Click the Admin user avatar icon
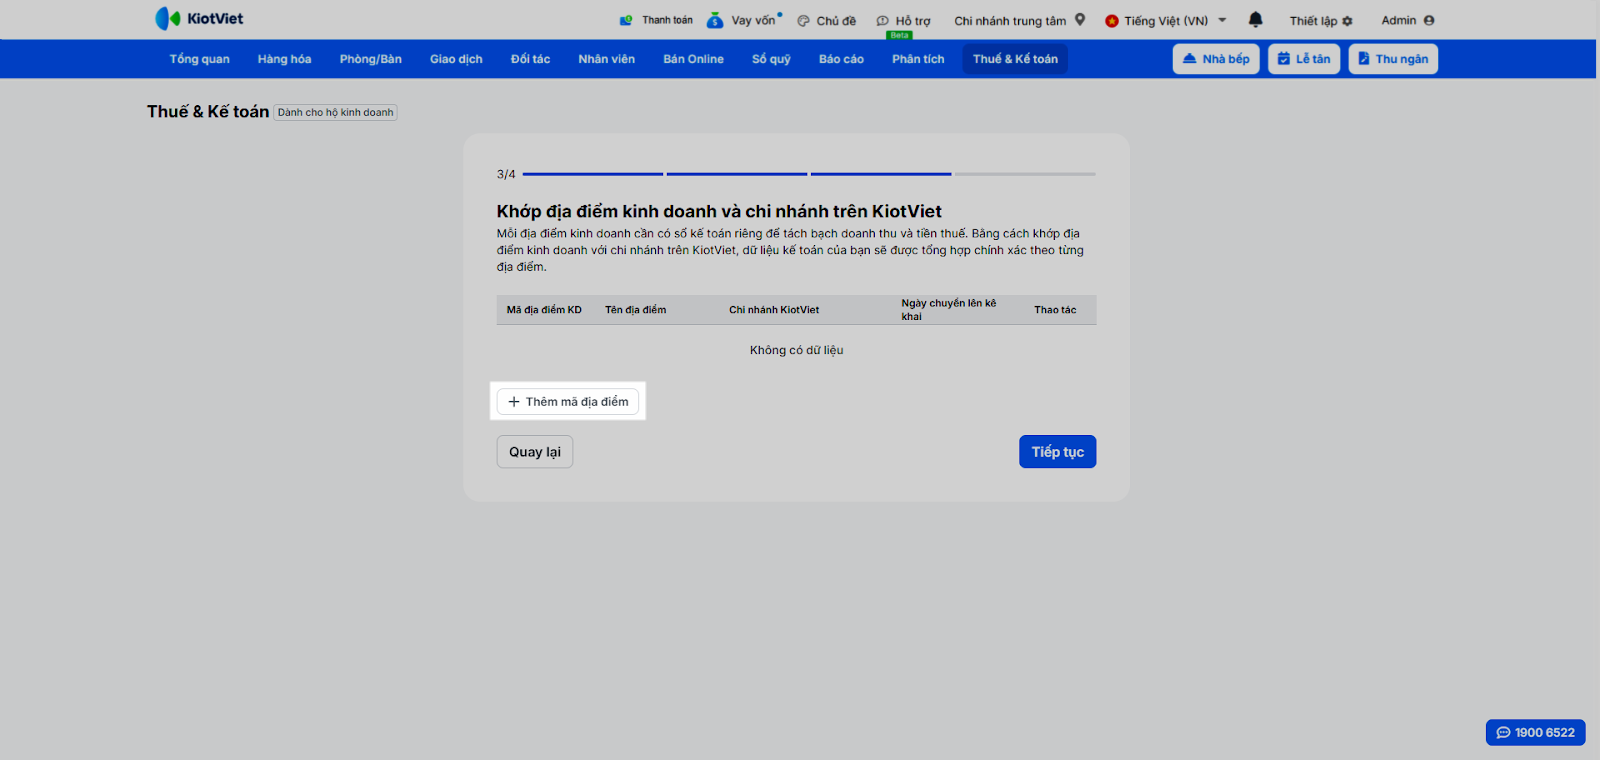Viewport: 1600px width, 760px height. point(1429,20)
